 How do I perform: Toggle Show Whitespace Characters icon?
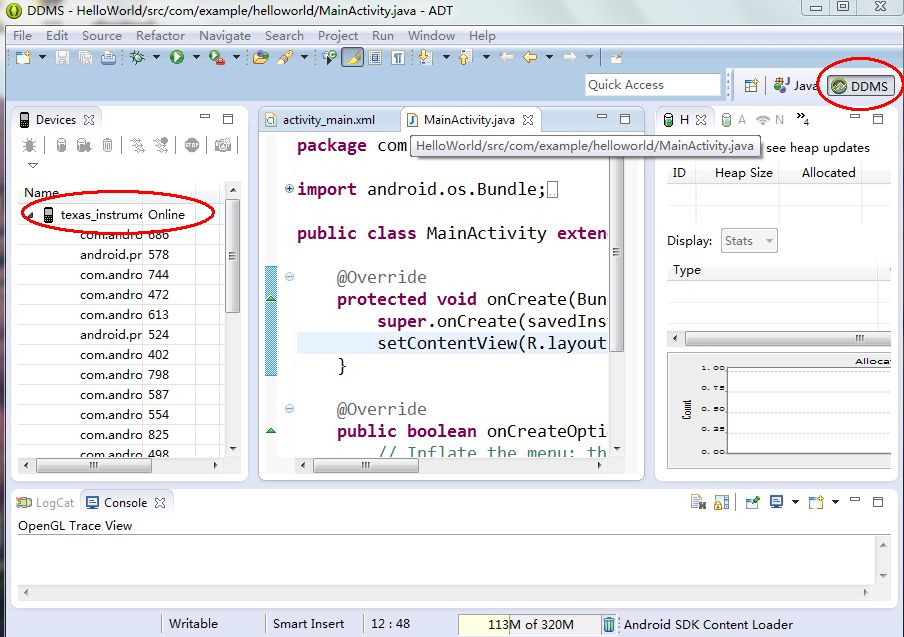pyautogui.click(x=398, y=57)
